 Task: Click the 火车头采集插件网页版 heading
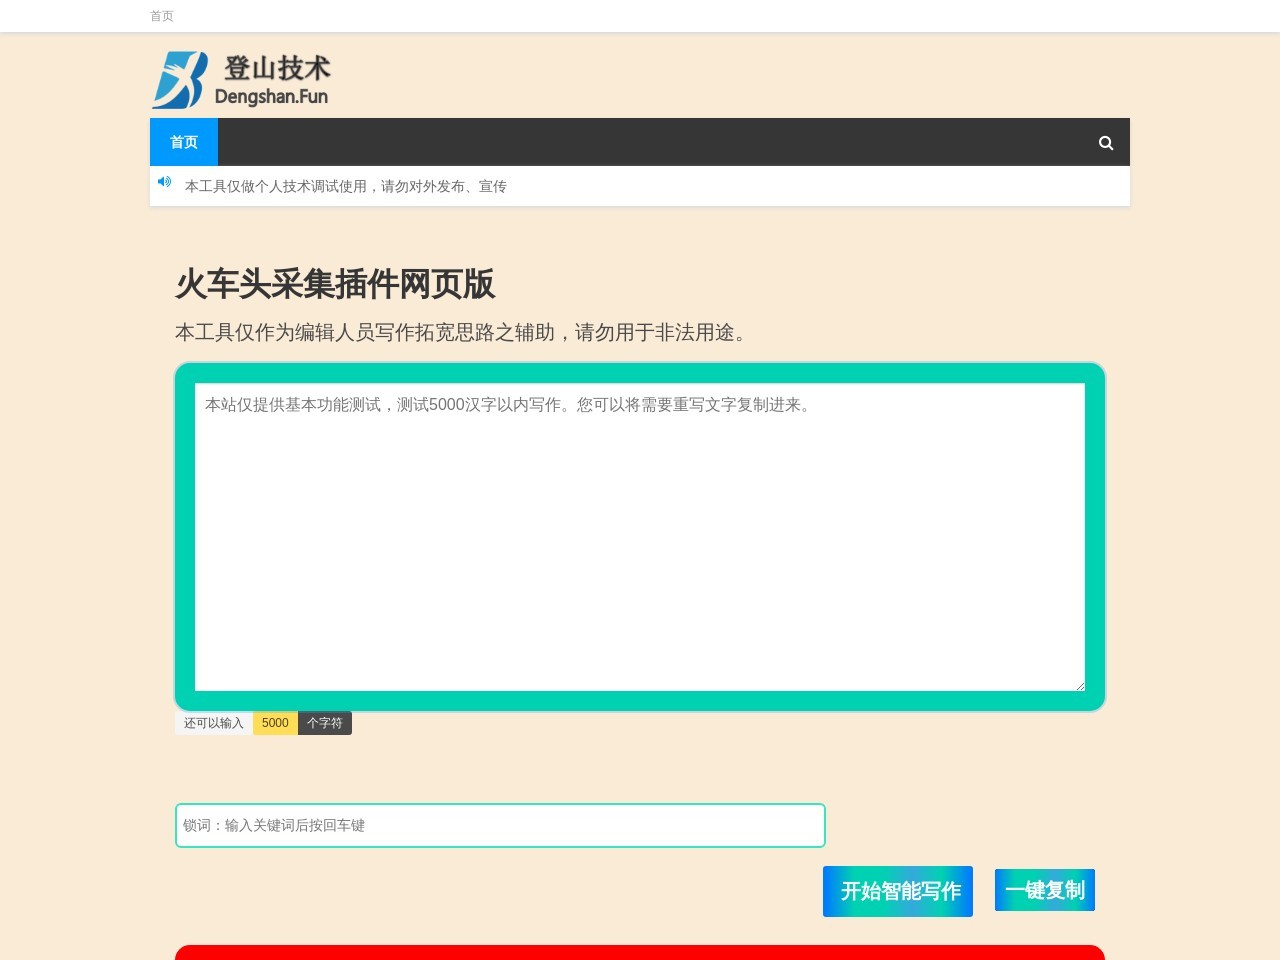(x=334, y=285)
